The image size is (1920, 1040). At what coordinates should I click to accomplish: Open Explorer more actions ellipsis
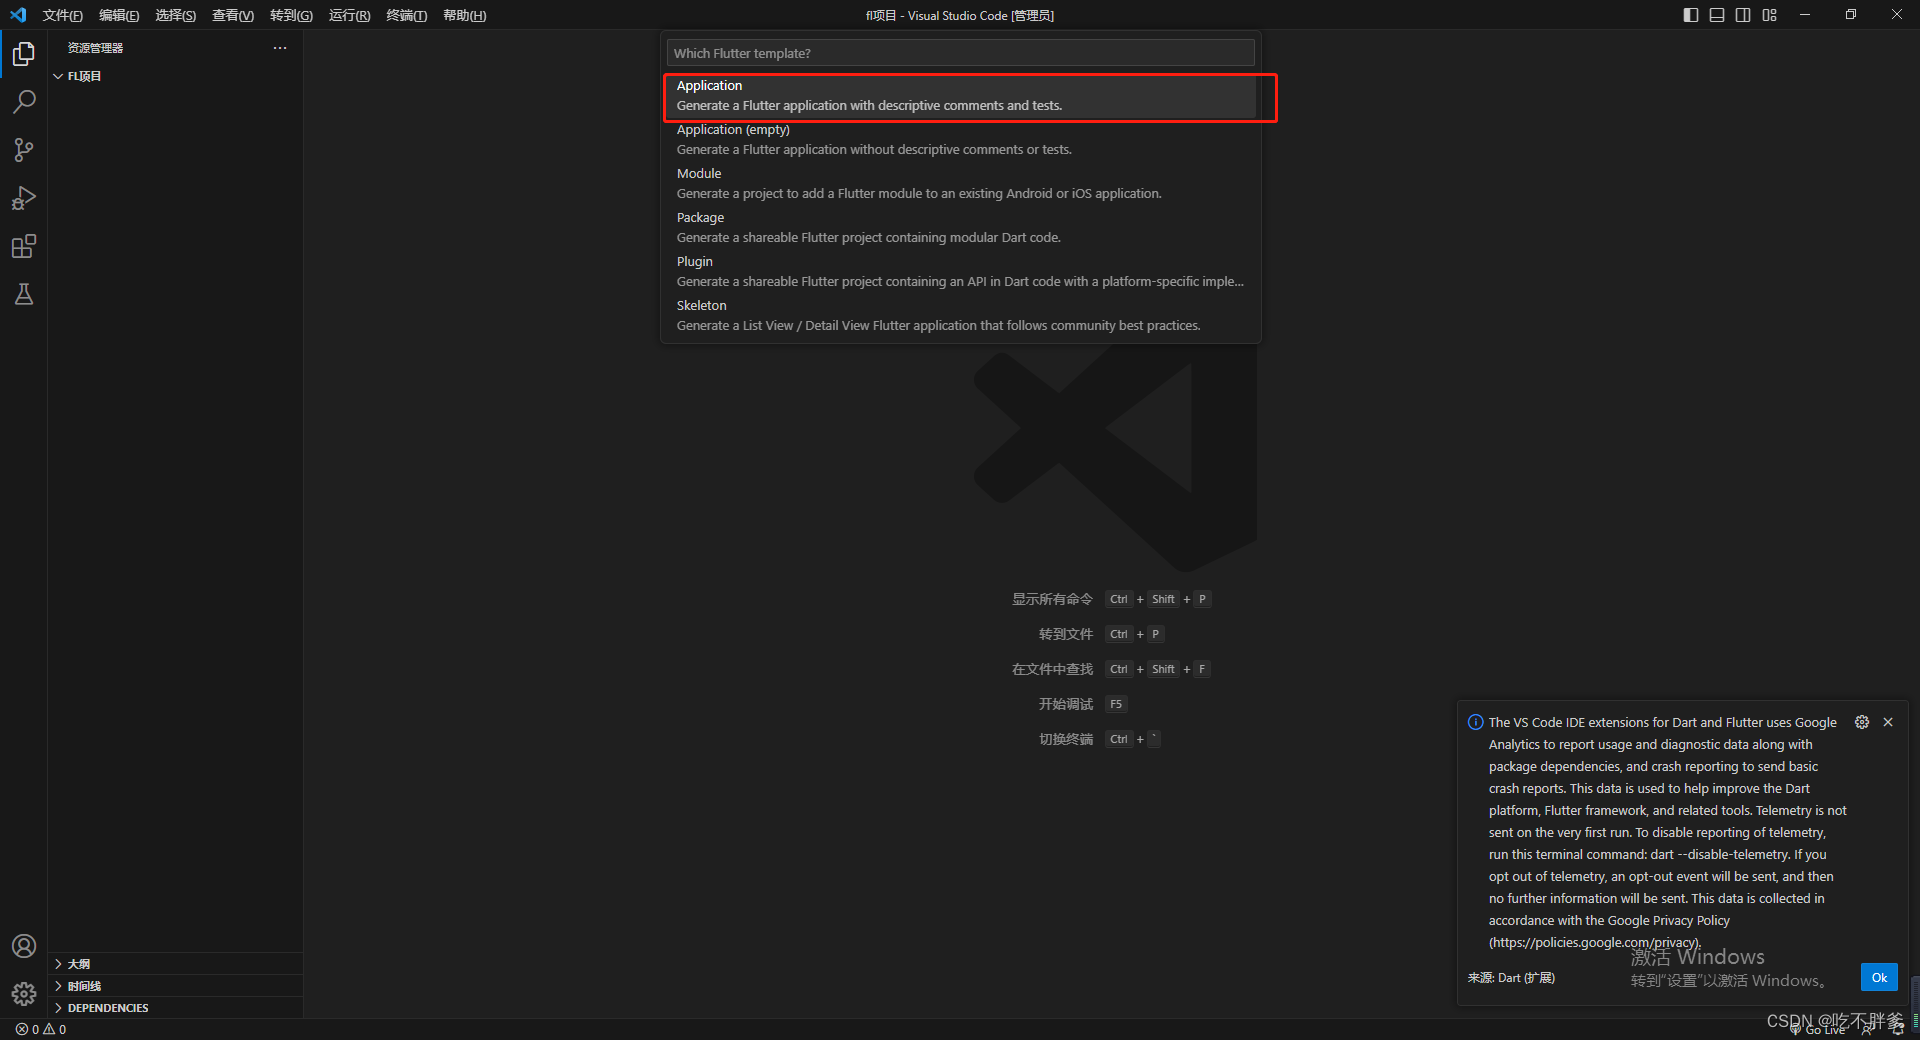[280, 48]
